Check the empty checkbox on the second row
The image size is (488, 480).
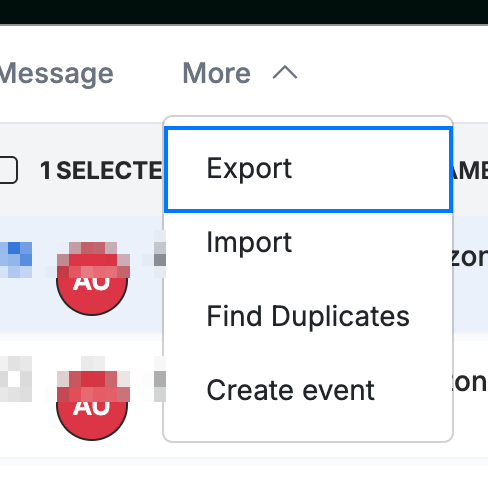click(16, 379)
